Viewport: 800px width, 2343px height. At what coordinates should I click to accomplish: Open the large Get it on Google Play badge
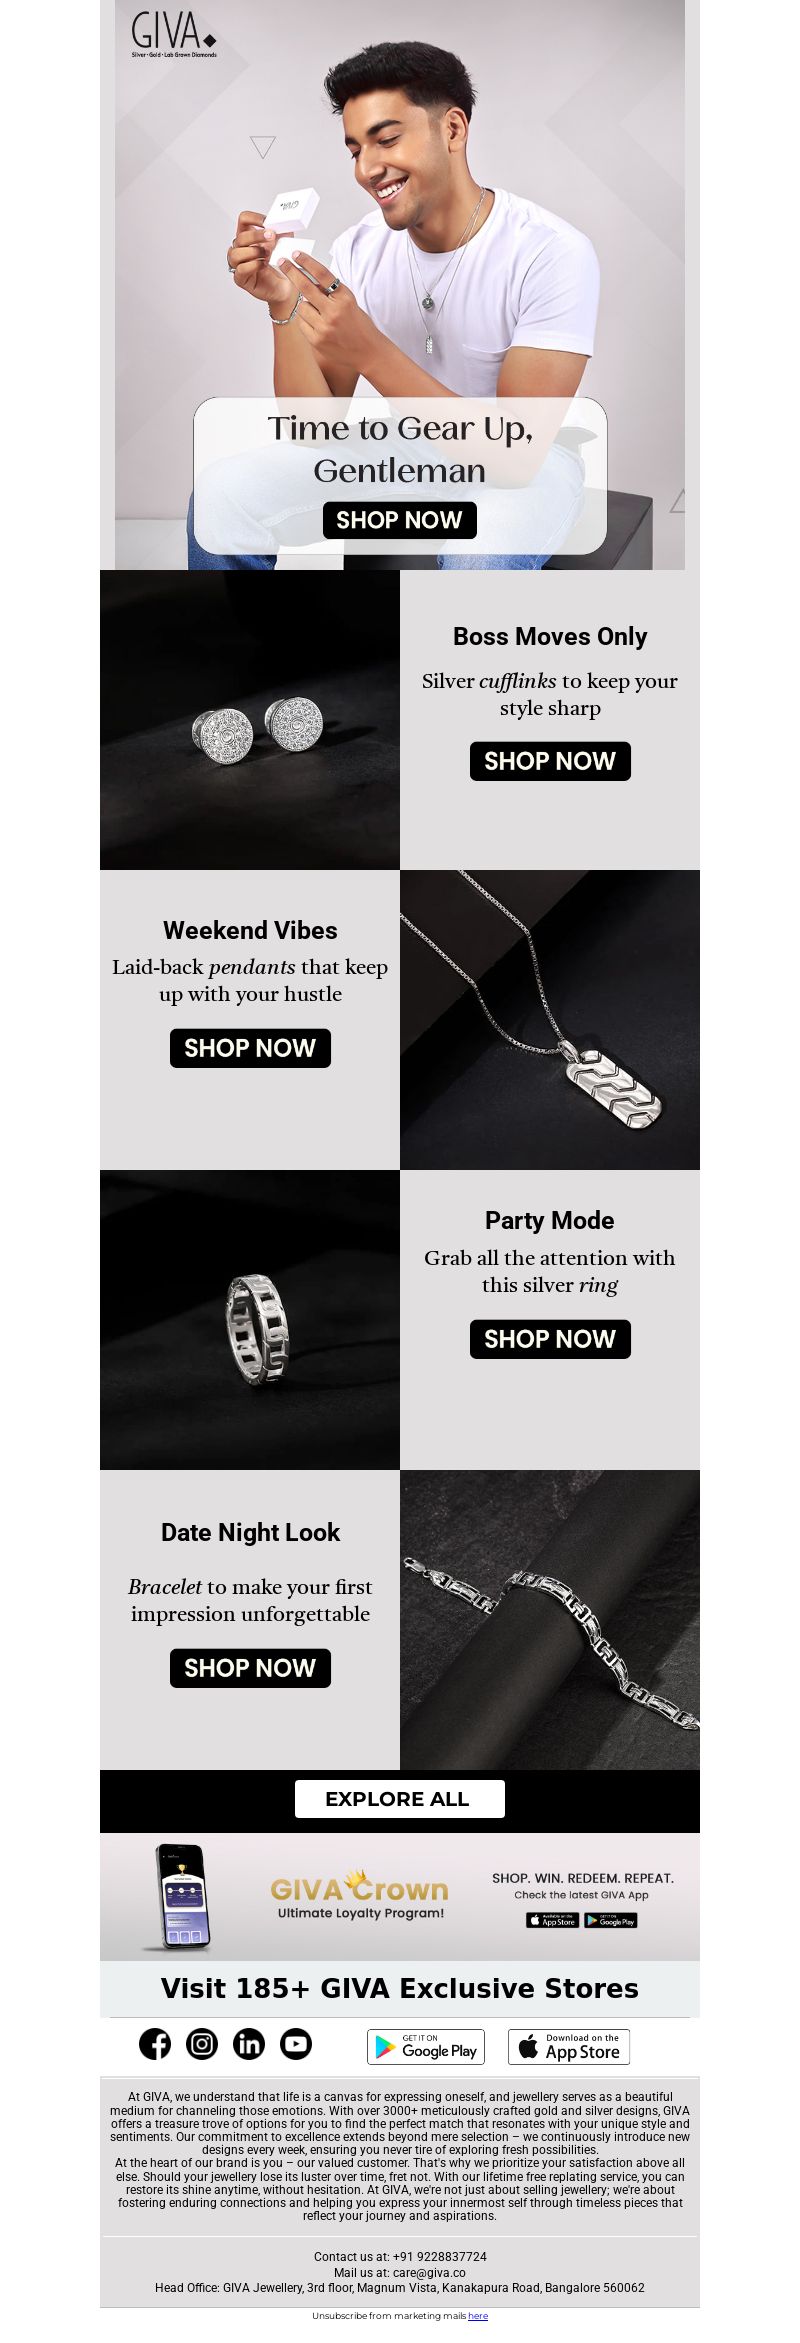[426, 2047]
